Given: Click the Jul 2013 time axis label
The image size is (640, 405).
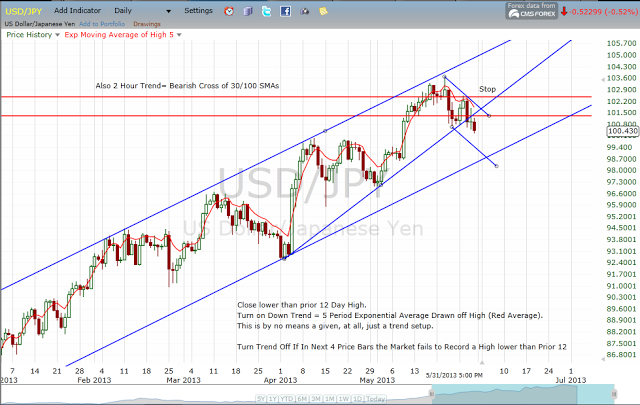Looking at the screenshot, I should click(x=571, y=380).
